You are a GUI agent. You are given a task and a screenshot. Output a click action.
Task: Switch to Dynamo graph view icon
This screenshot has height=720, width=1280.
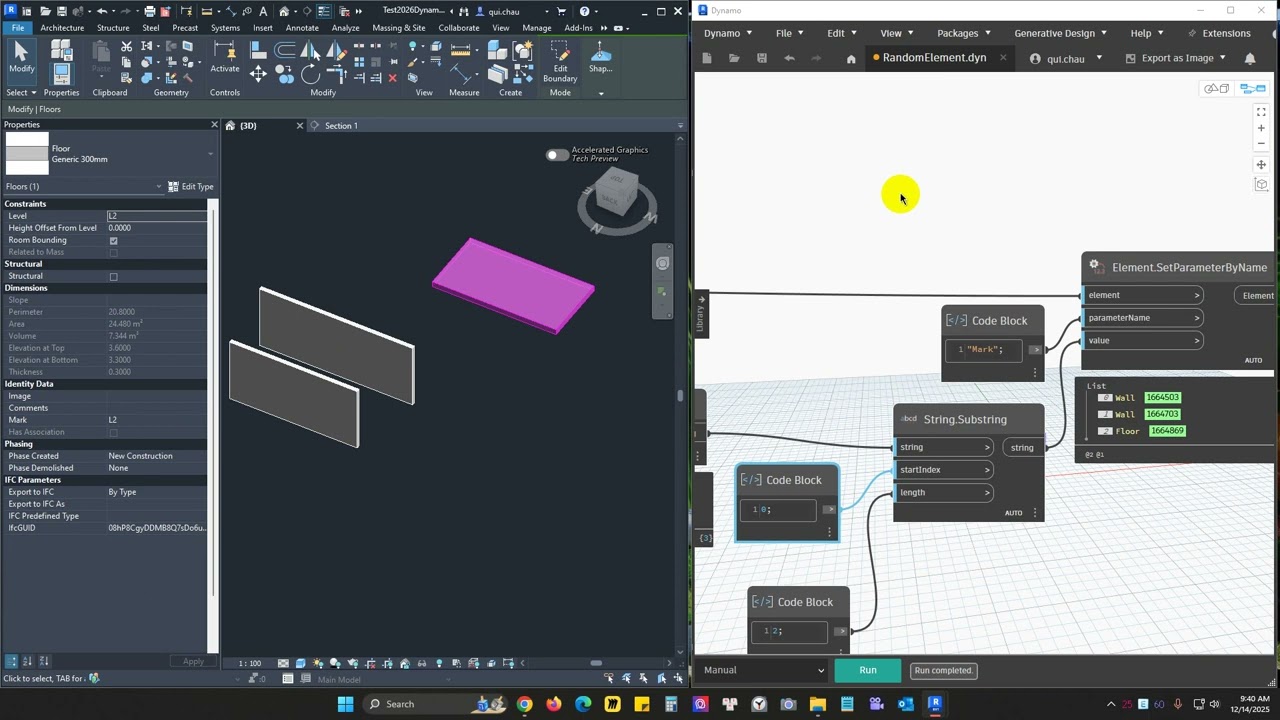[1253, 89]
